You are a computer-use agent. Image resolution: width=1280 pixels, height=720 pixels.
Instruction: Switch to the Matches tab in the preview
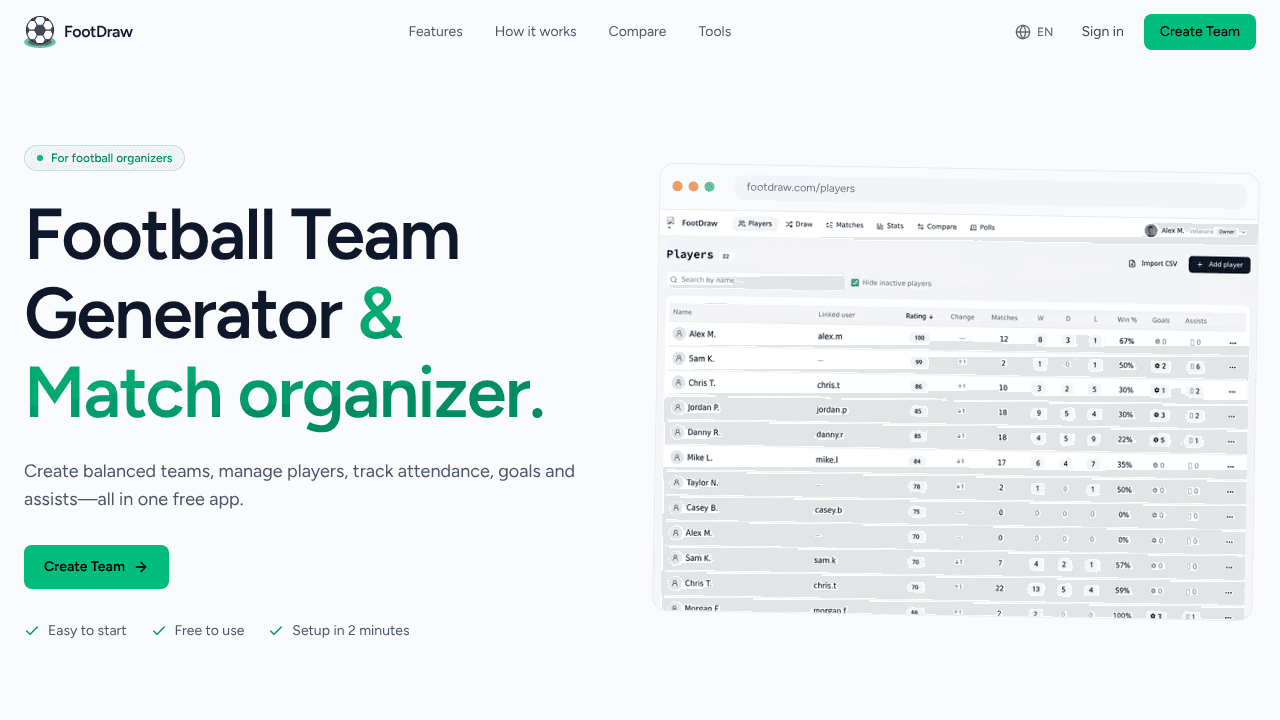pyautogui.click(x=845, y=225)
